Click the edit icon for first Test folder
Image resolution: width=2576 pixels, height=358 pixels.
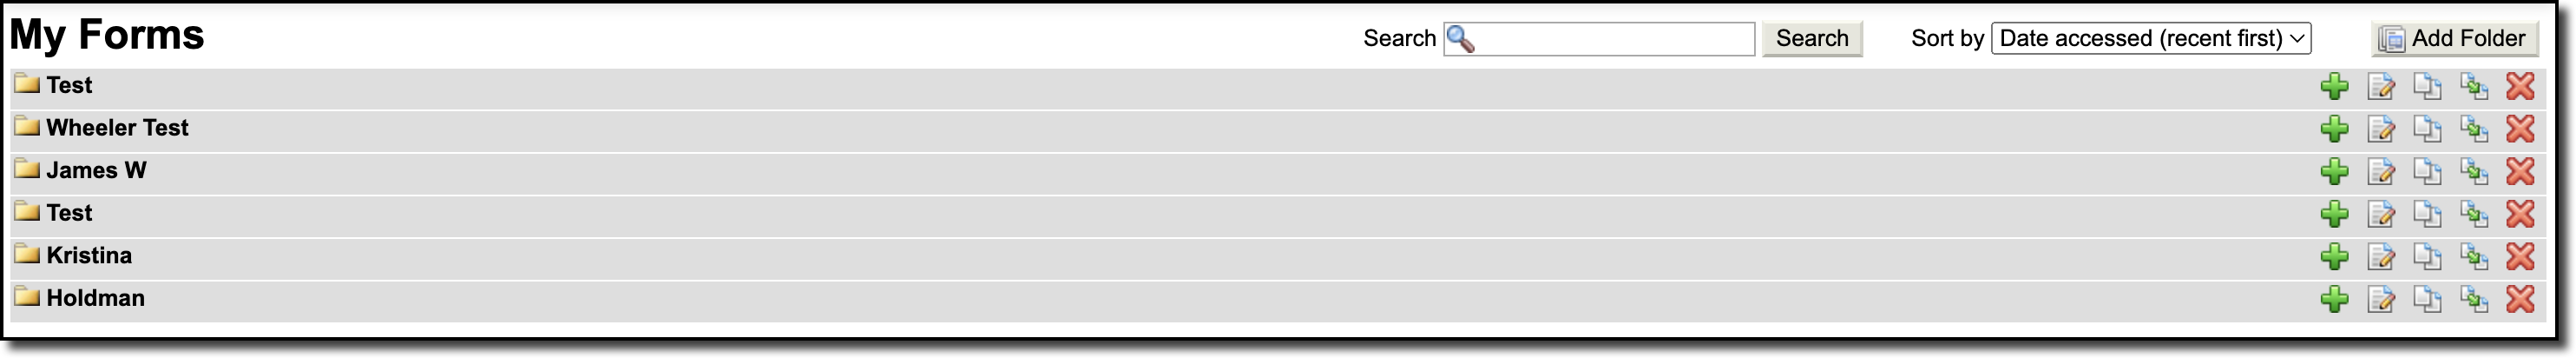pyautogui.click(x=2381, y=87)
